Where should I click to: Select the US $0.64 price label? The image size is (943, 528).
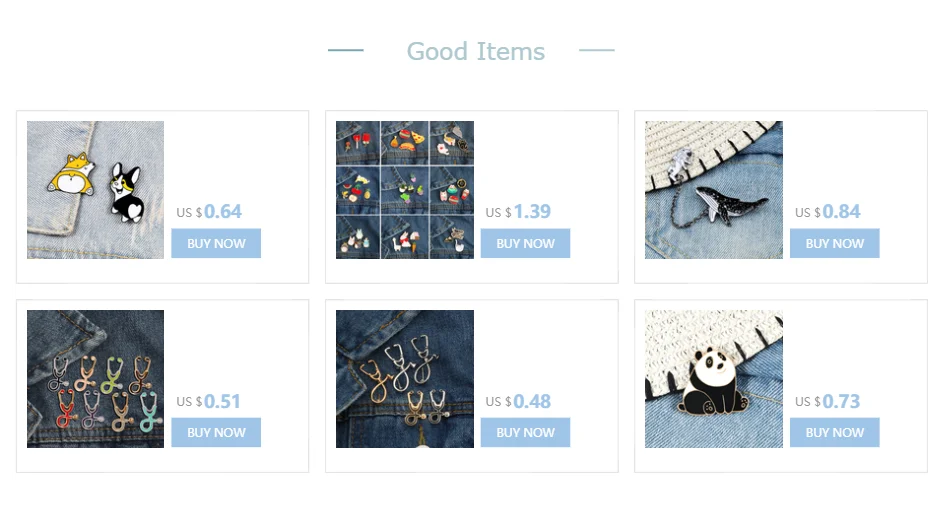click(x=209, y=212)
